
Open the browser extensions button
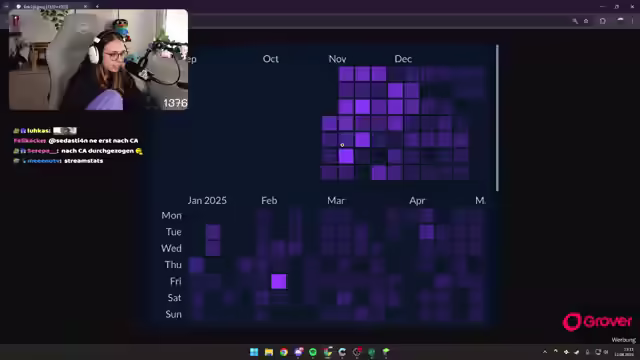point(602,21)
